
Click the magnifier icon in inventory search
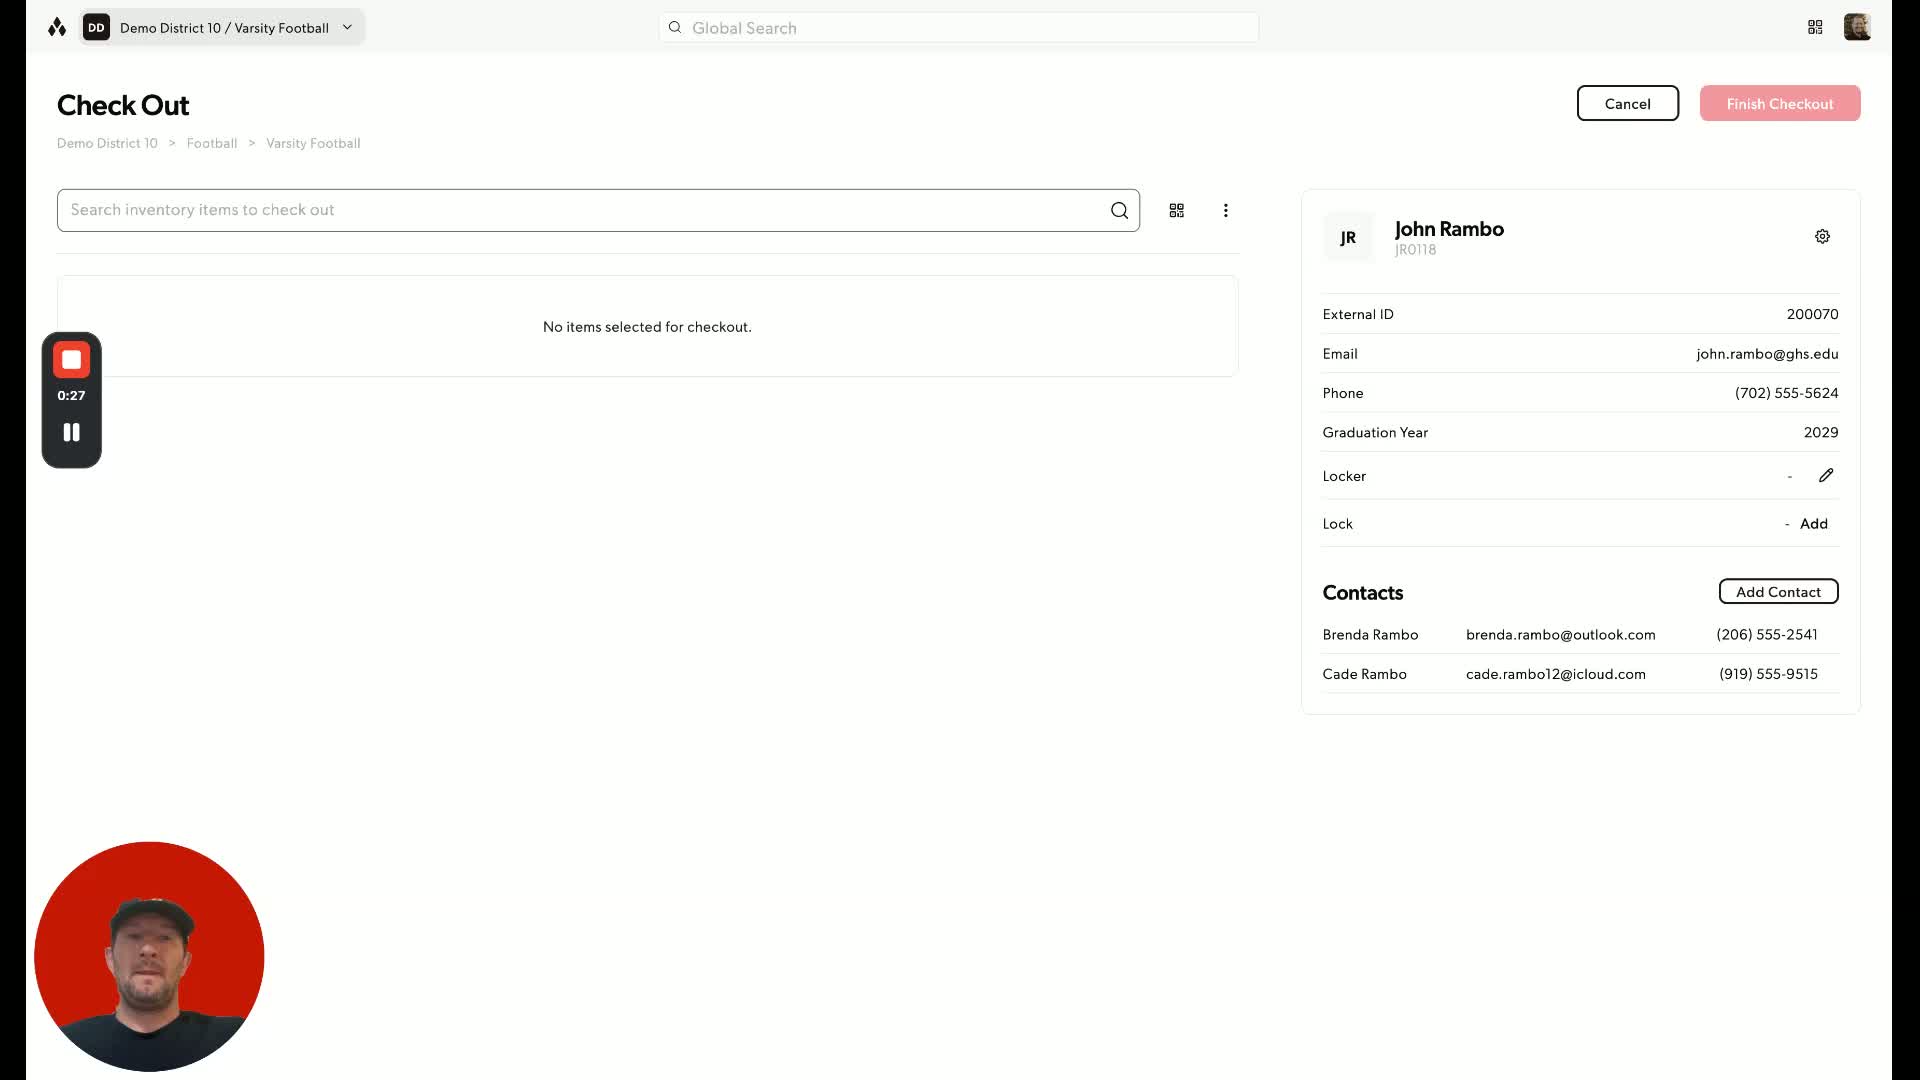(x=1119, y=210)
